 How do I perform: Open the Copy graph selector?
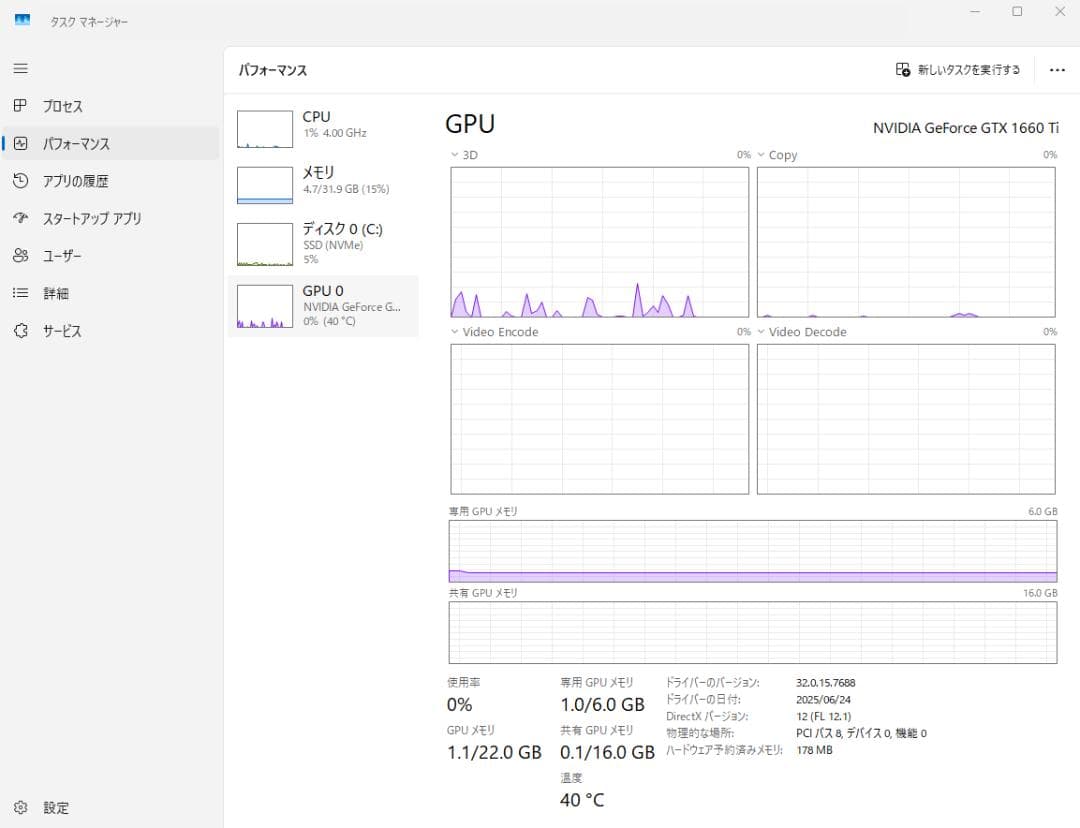point(762,155)
